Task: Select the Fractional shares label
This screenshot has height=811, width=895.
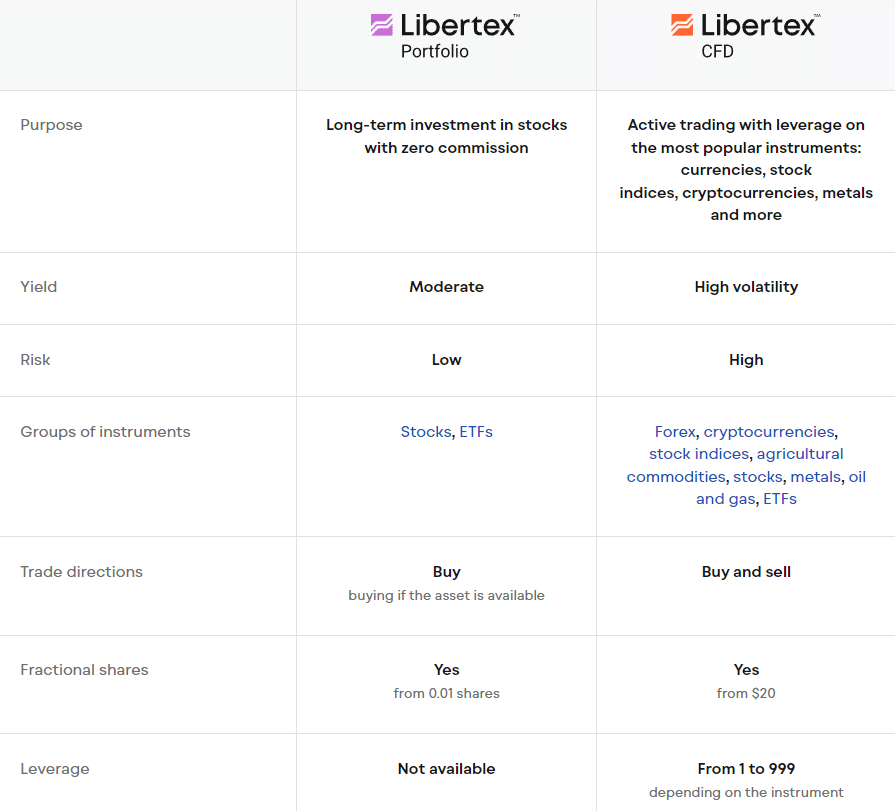Action: [x=84, y=669]
